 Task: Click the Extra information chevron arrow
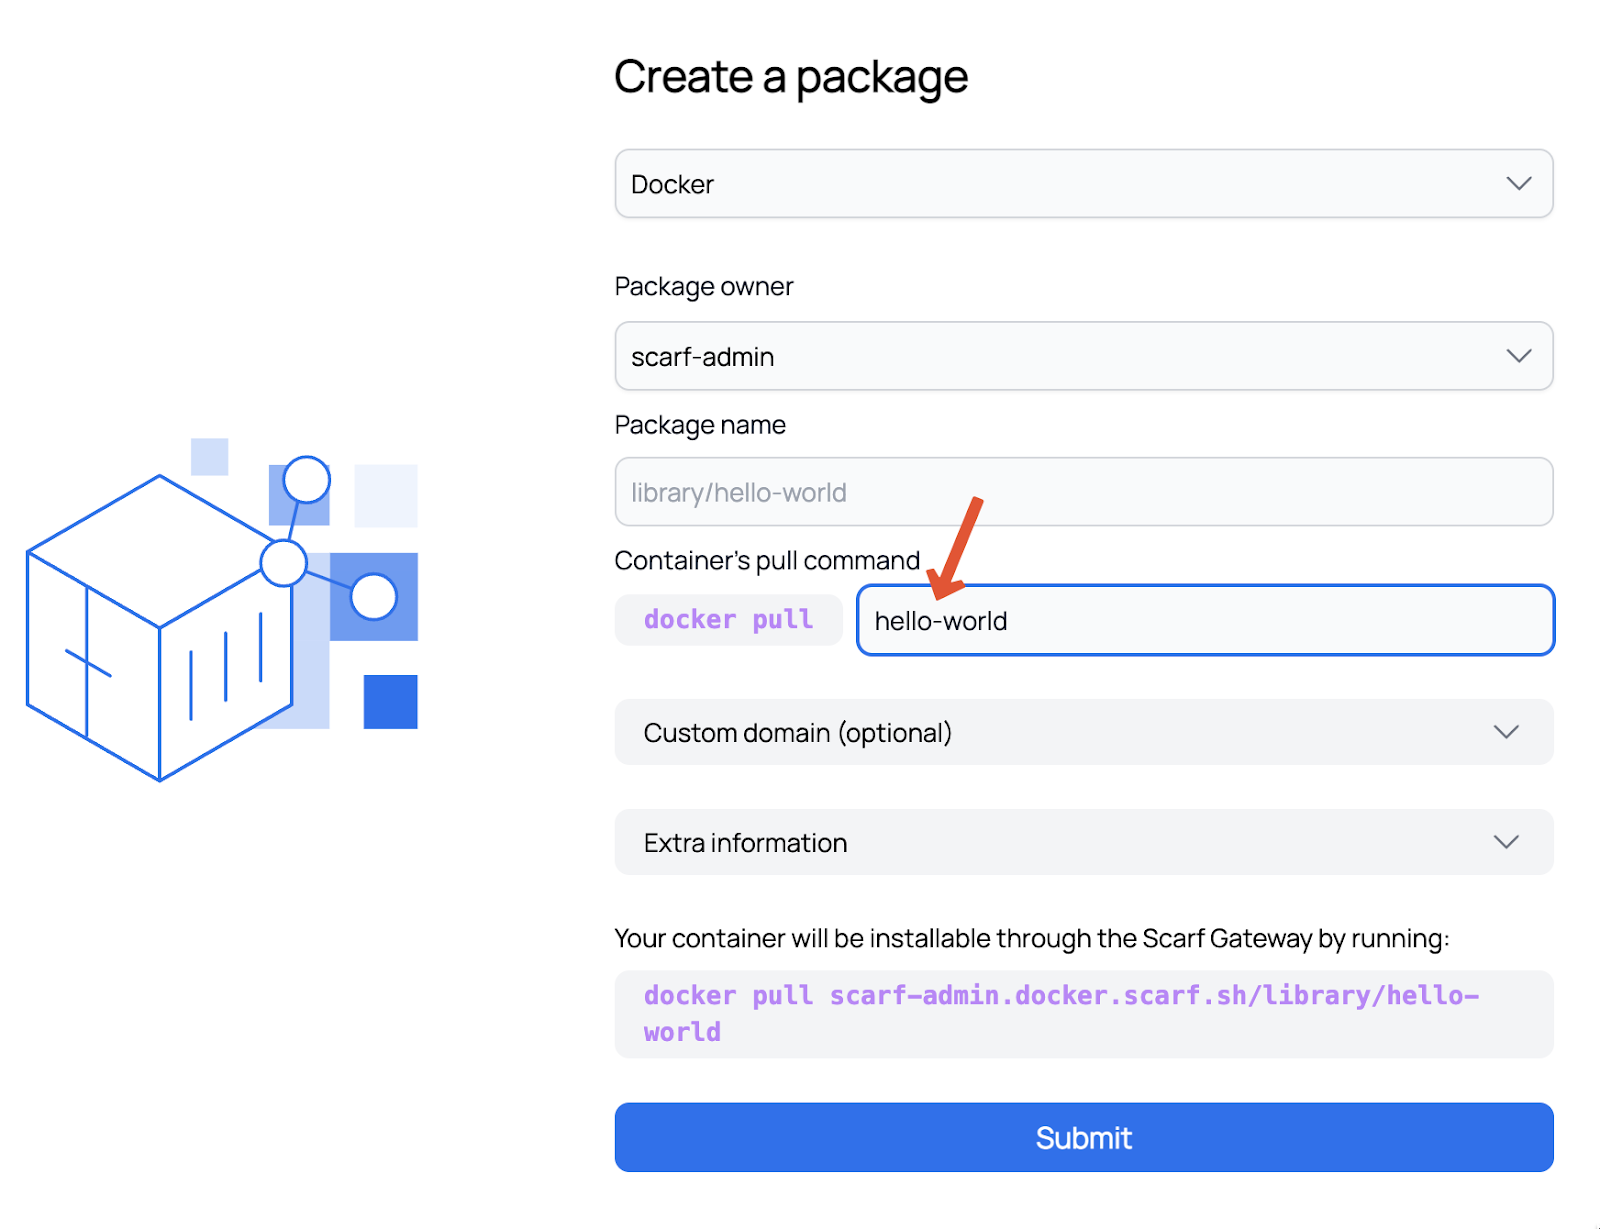click(1506, 842)
